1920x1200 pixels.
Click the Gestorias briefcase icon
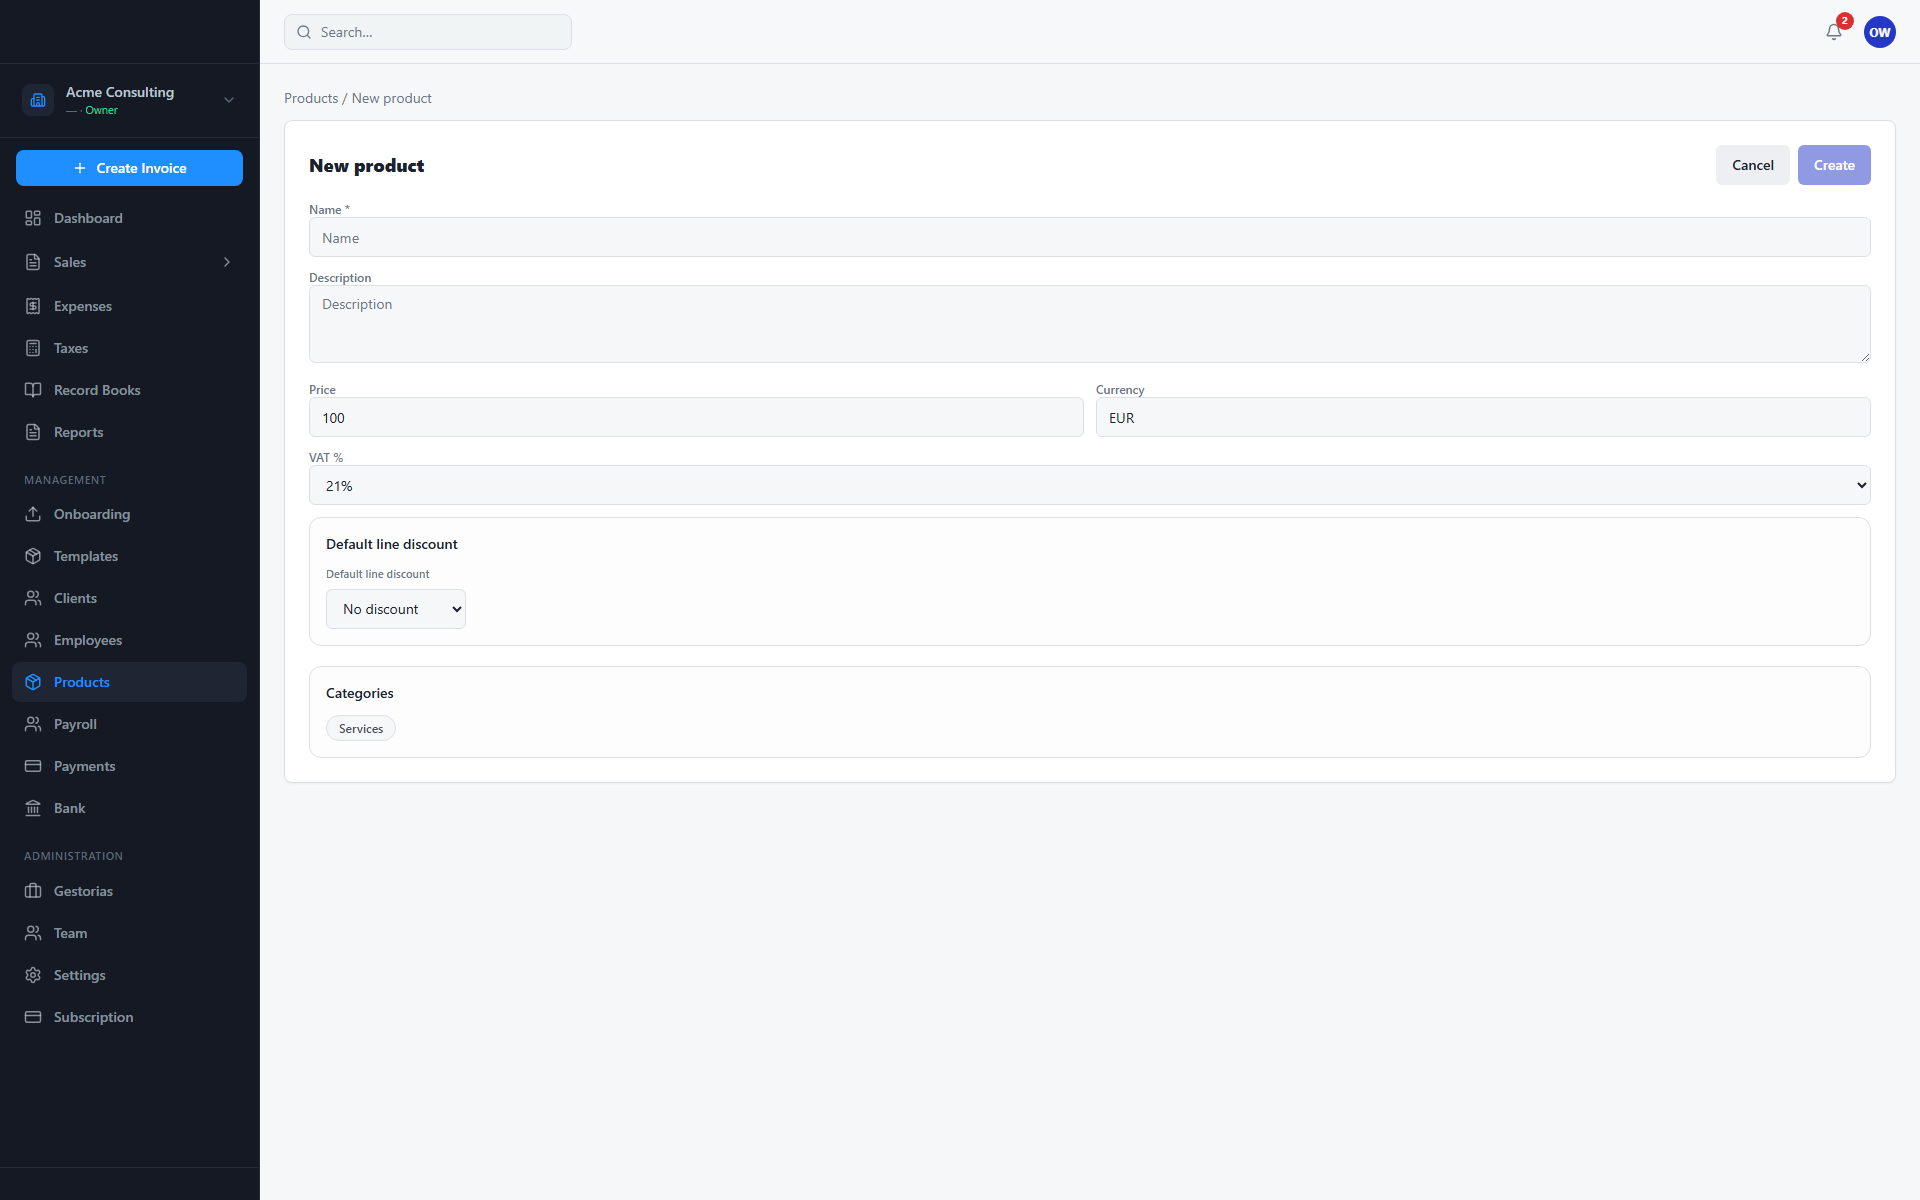(x=33, y=891)
